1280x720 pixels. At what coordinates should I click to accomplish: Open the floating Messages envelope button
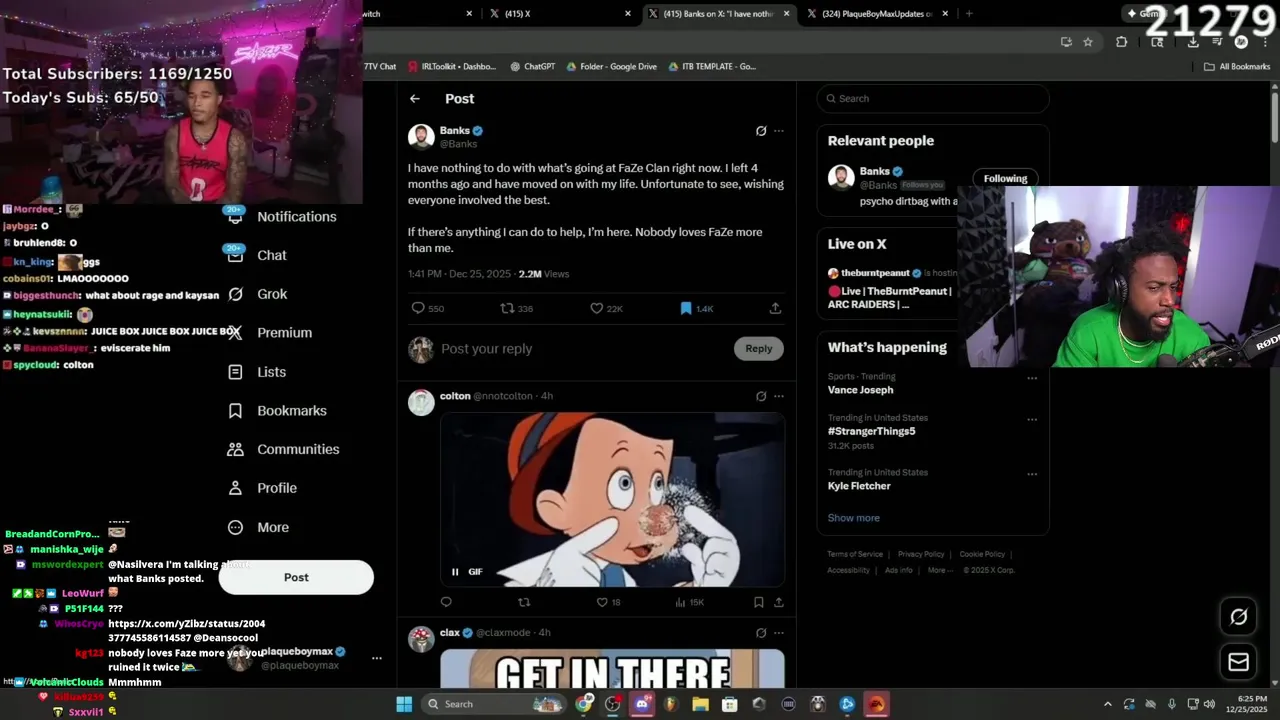pos(1238,662)
